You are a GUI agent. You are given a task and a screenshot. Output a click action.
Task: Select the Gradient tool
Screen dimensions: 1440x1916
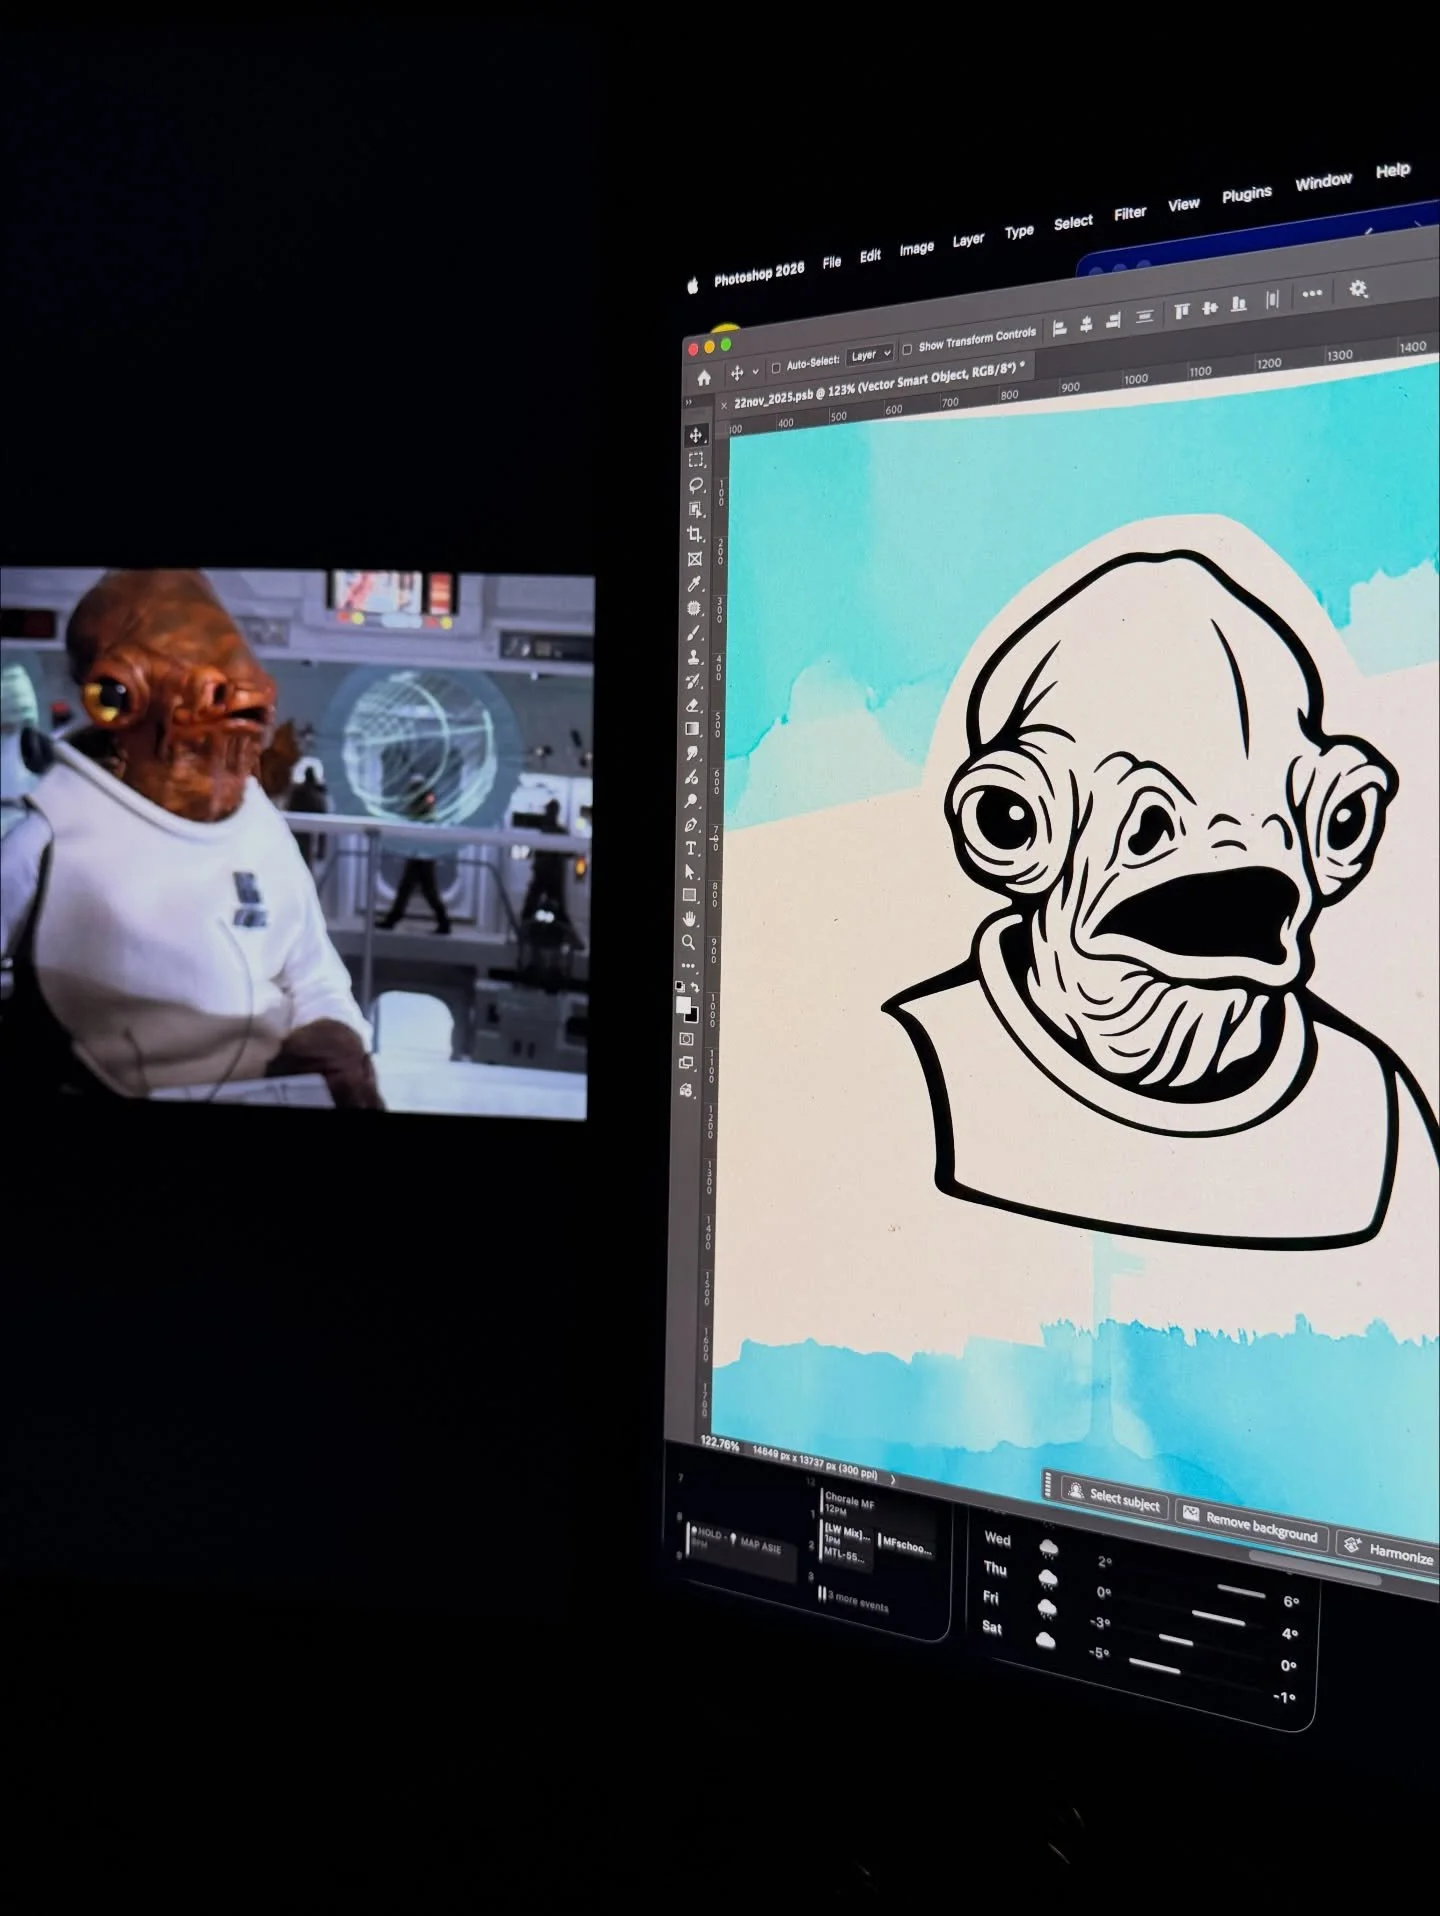click(x=693, y=729)
